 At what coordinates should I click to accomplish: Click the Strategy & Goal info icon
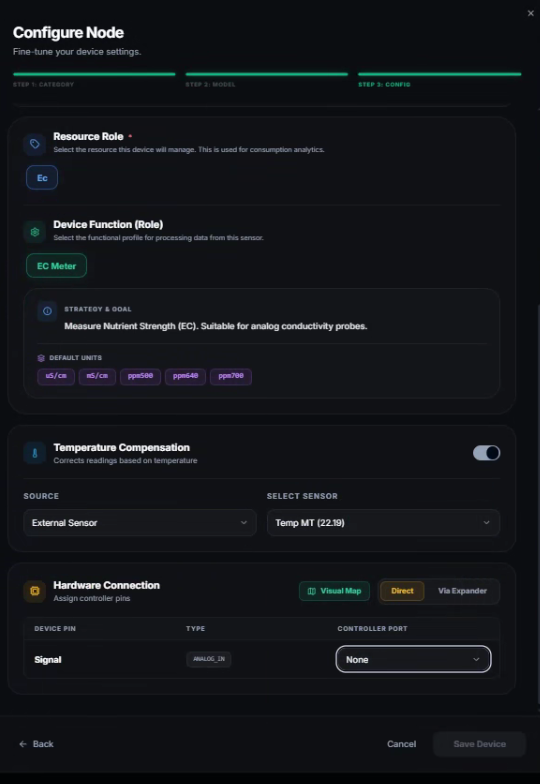47,311
